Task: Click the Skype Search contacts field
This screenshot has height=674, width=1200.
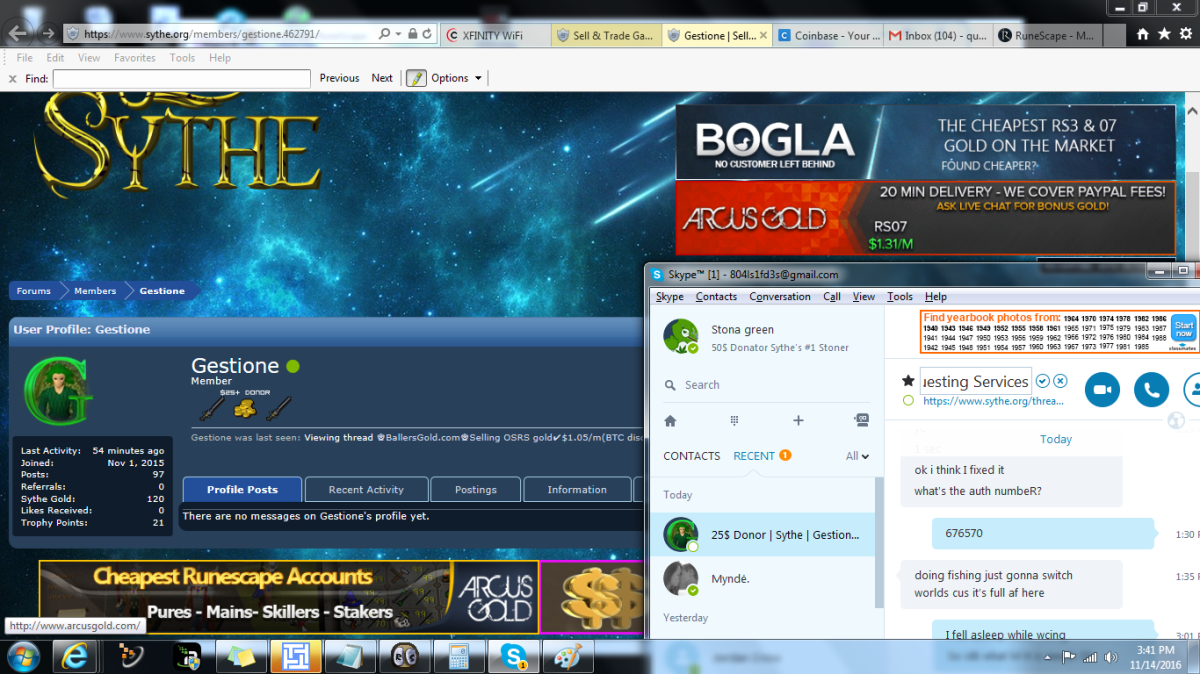Action: tap(765, 385)
